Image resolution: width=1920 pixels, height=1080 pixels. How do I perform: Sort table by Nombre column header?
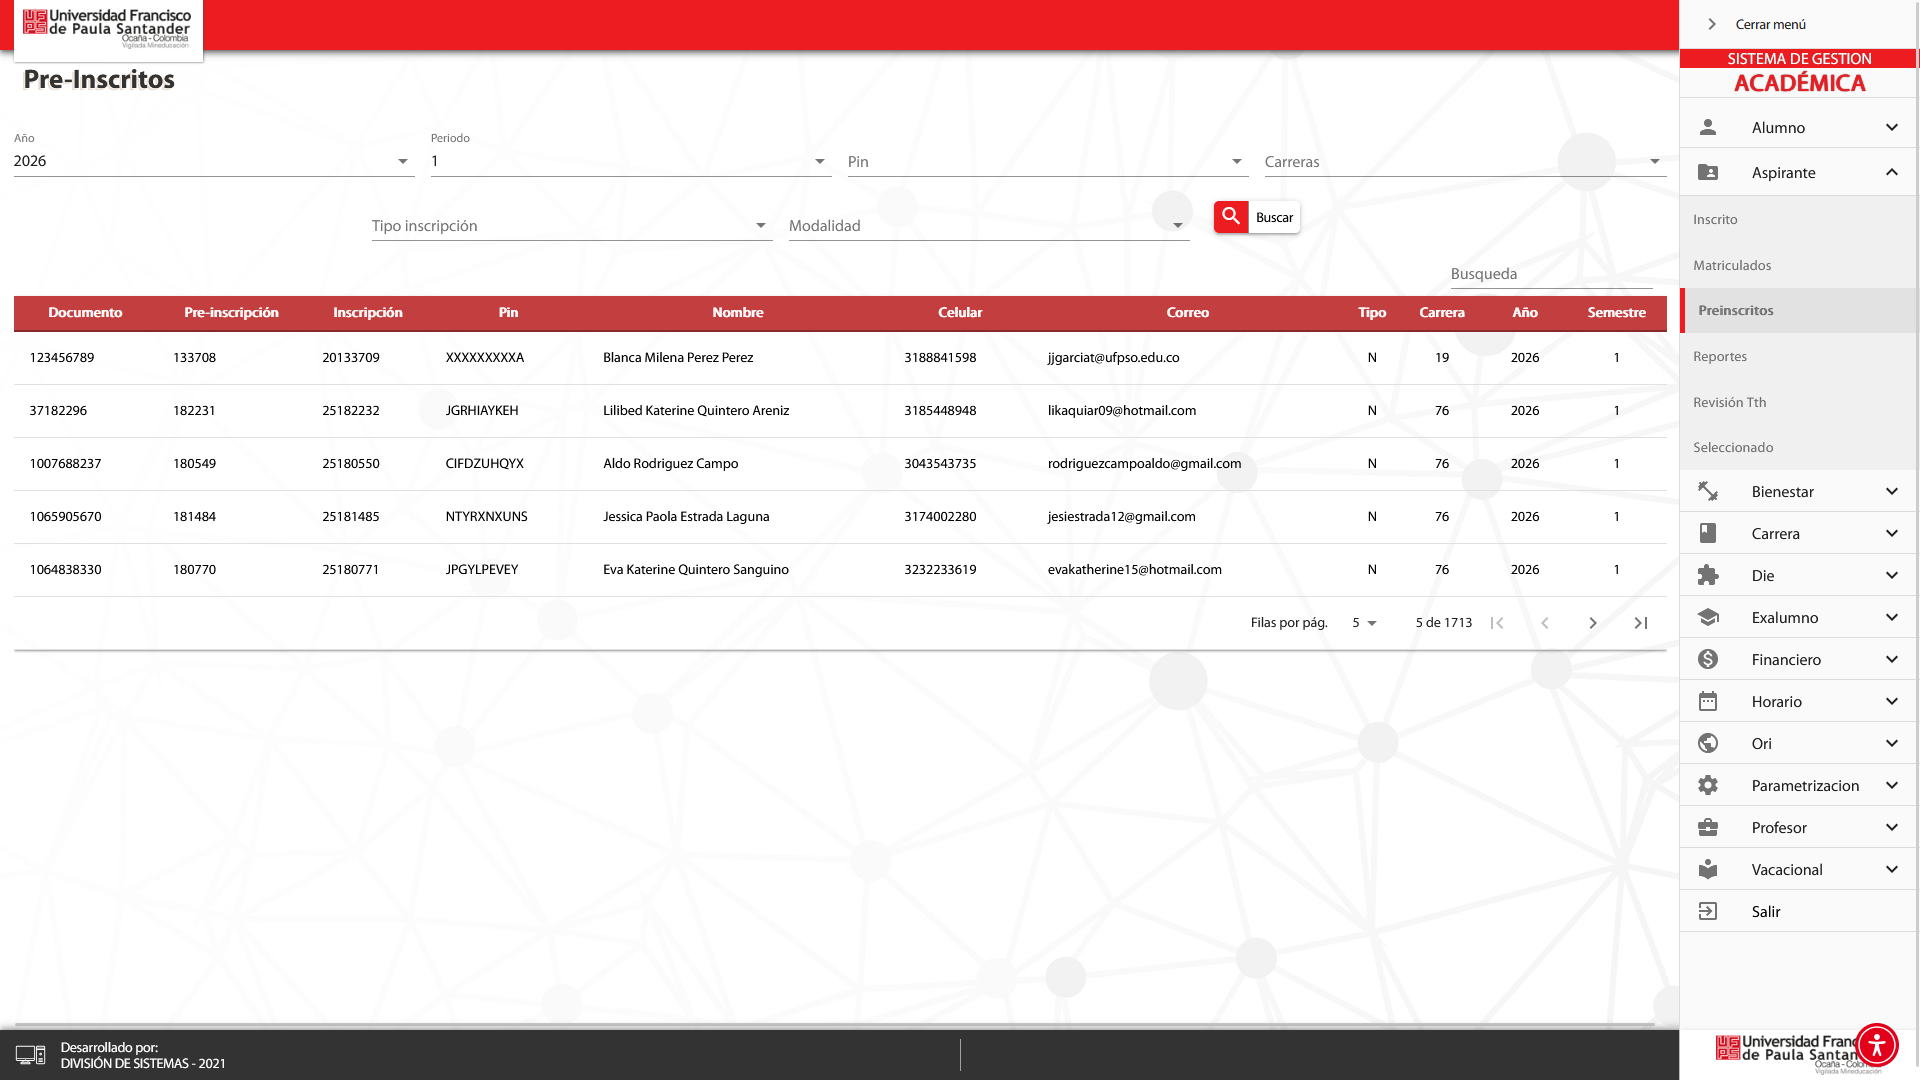click(x=737, y=313)
